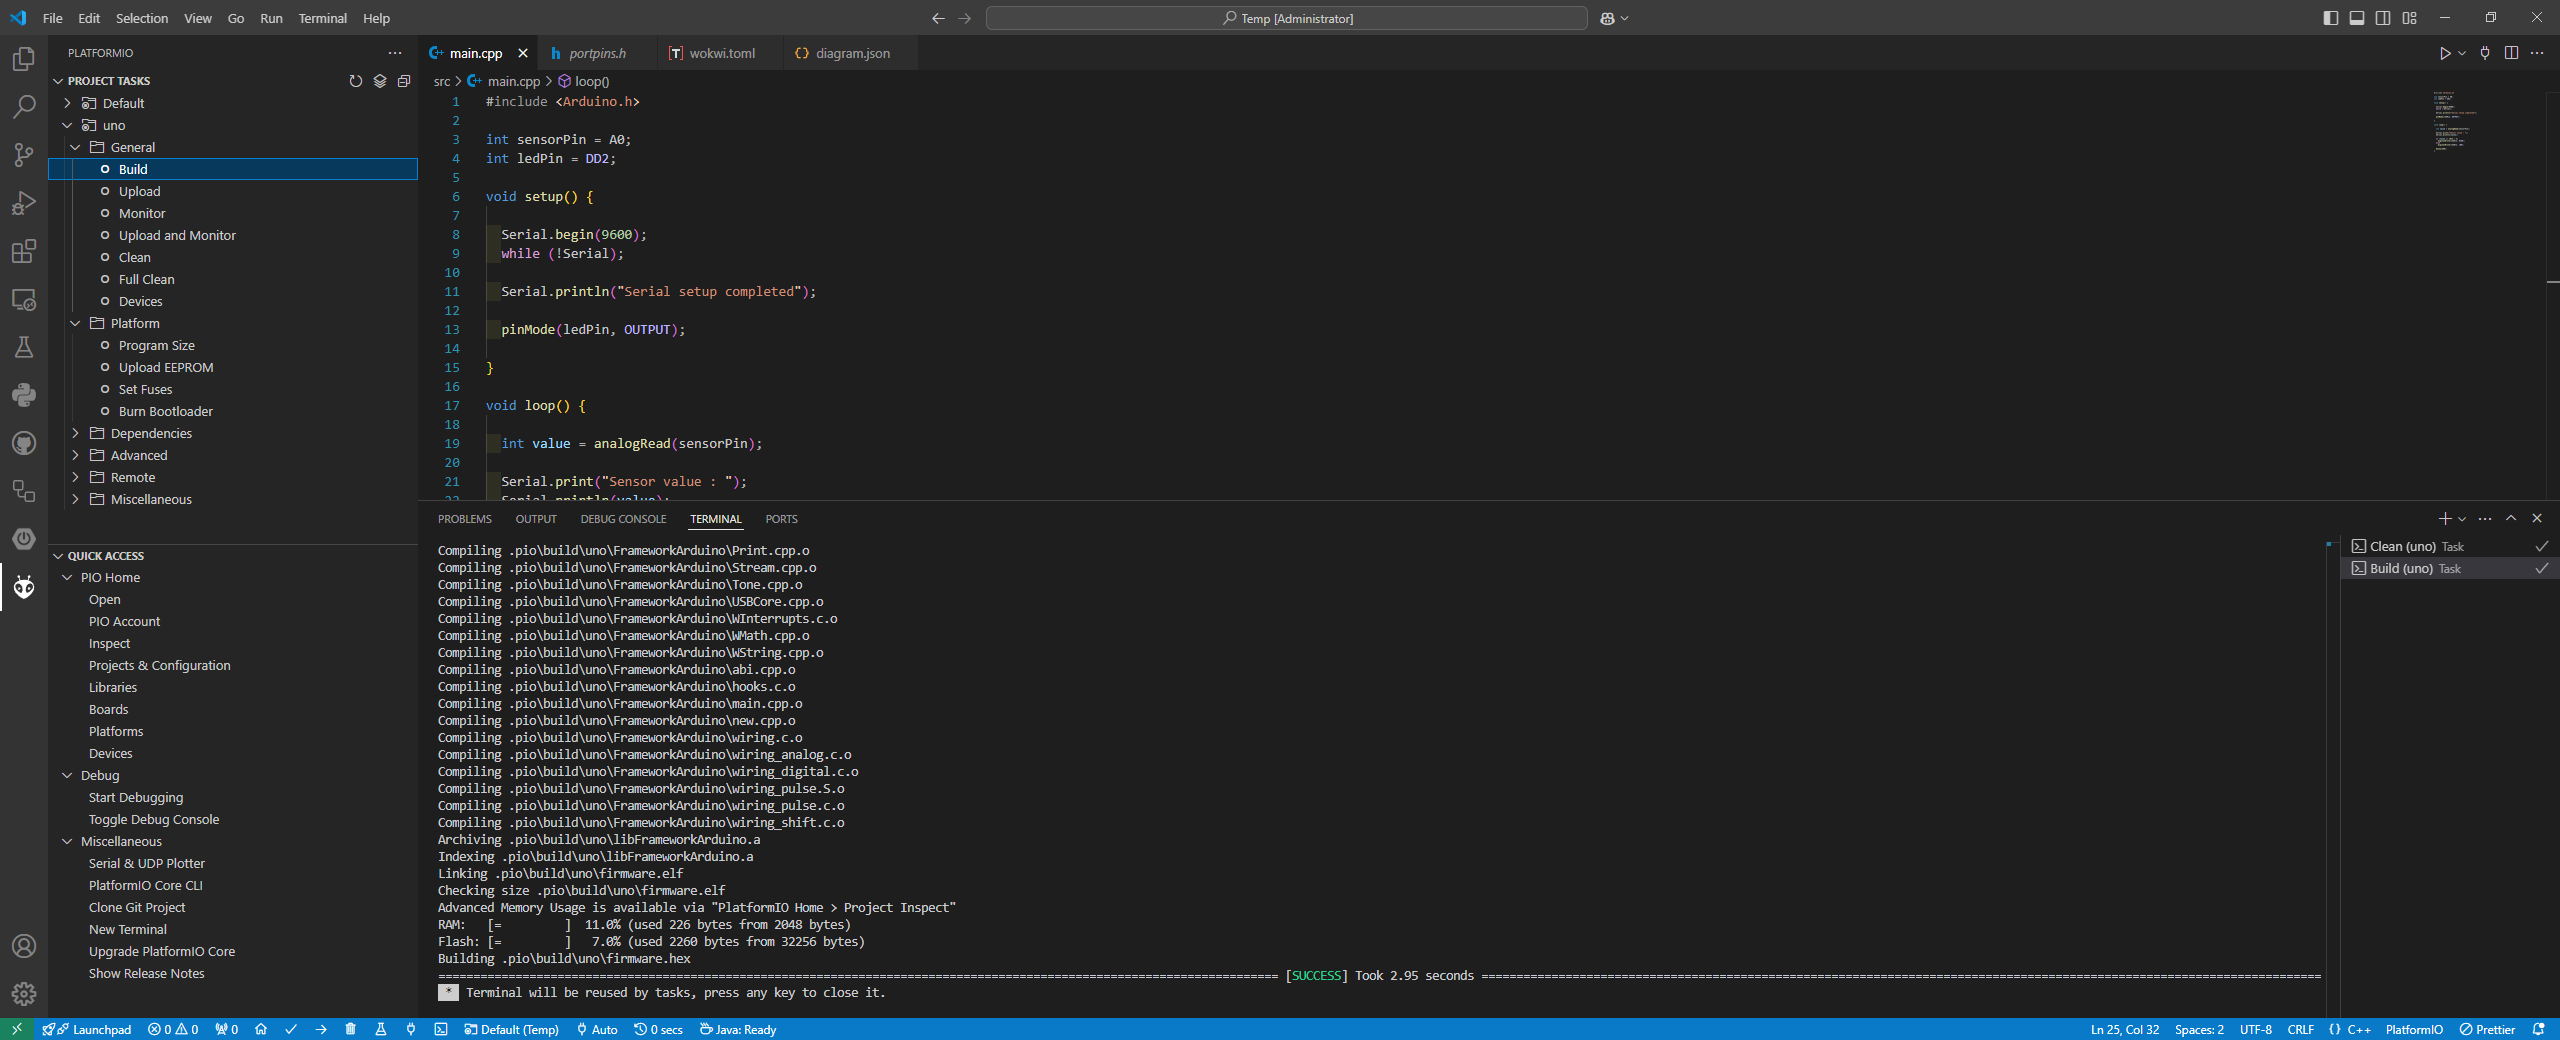
Task: Click the PlatformIO Home icon in status bar
Action: 261,1029
